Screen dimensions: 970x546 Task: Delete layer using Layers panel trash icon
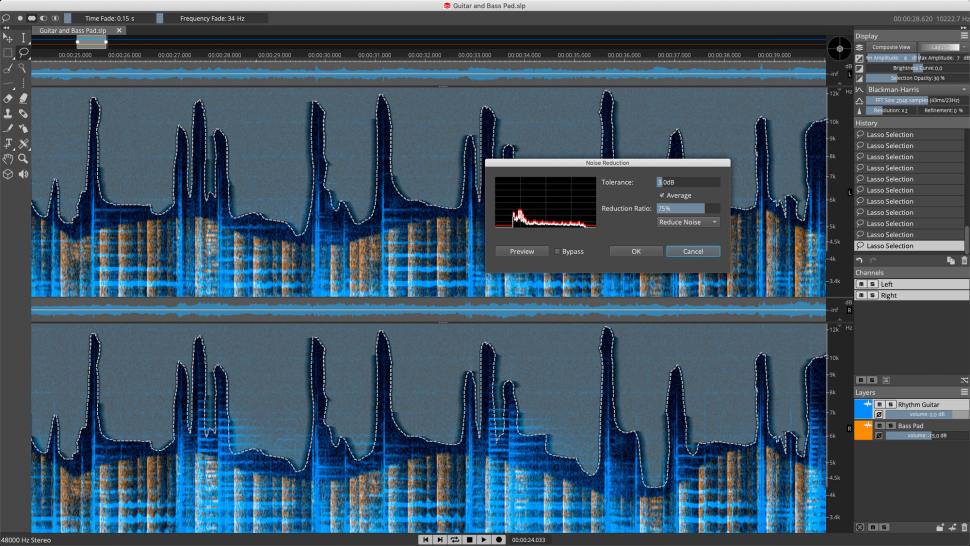[x=964, y=526]
